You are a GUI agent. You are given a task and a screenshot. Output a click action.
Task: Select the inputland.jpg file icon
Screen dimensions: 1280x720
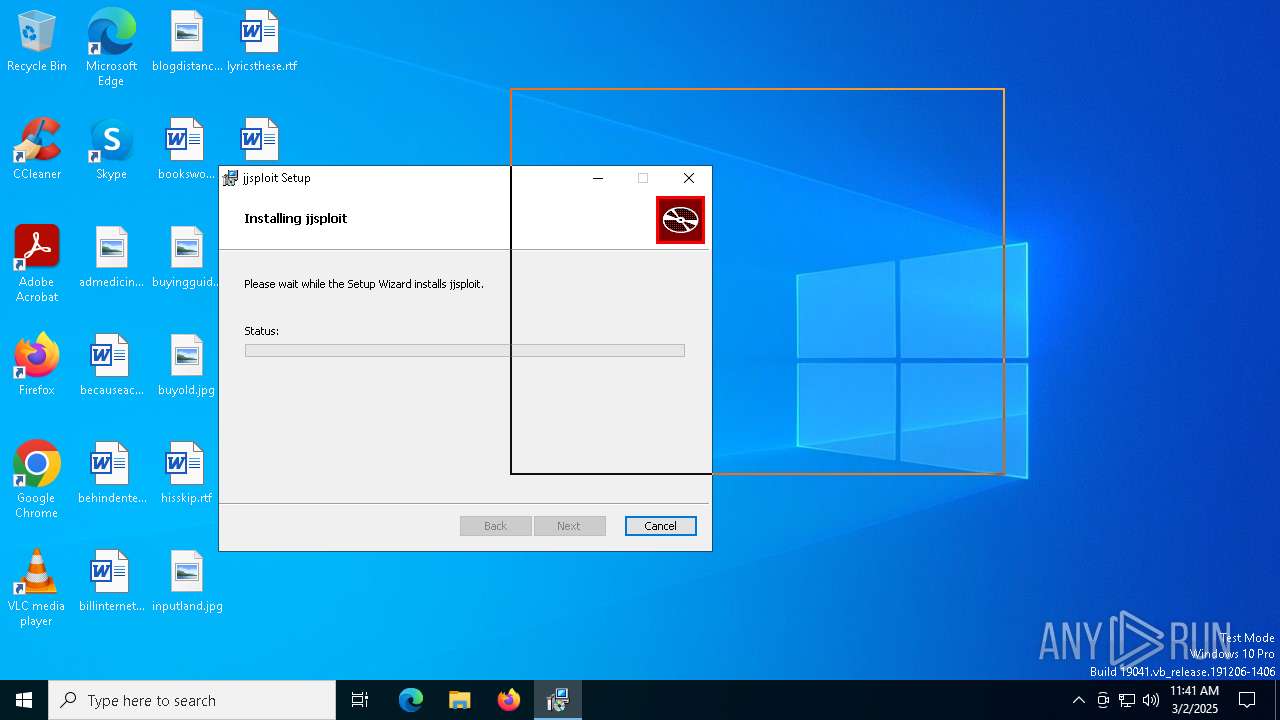186,581
